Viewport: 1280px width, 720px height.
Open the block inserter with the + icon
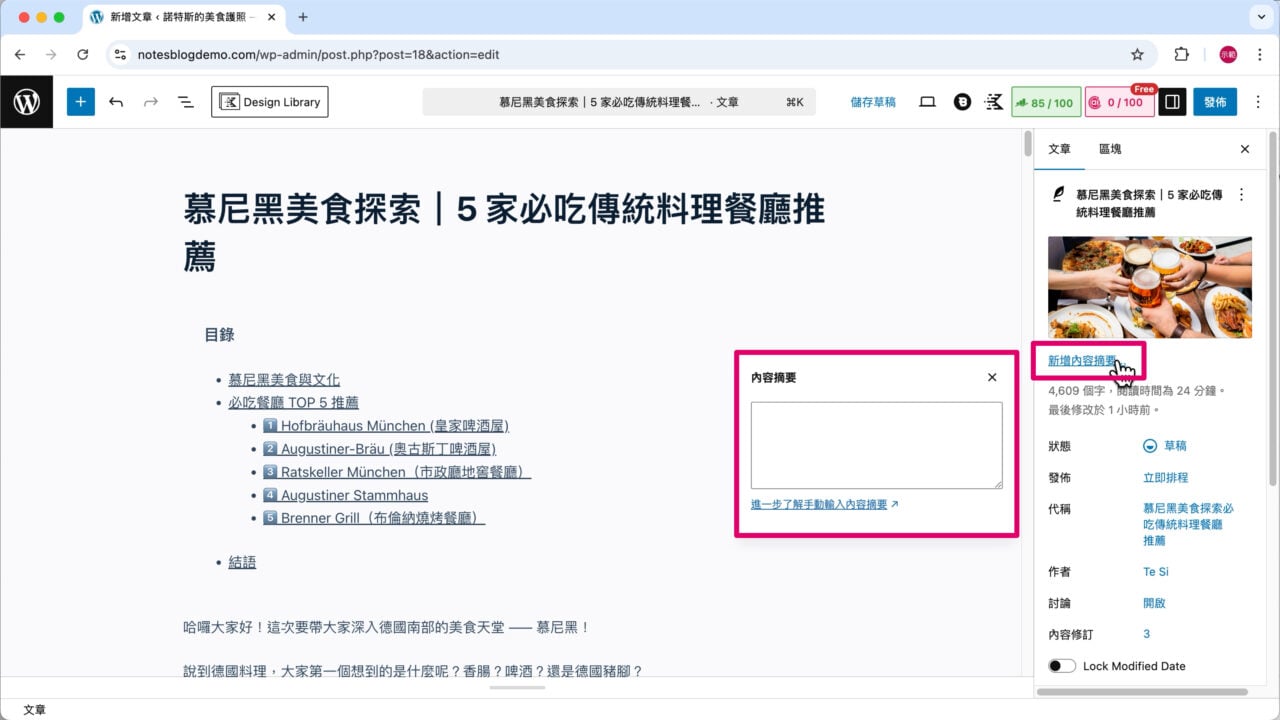click(80, 101)
